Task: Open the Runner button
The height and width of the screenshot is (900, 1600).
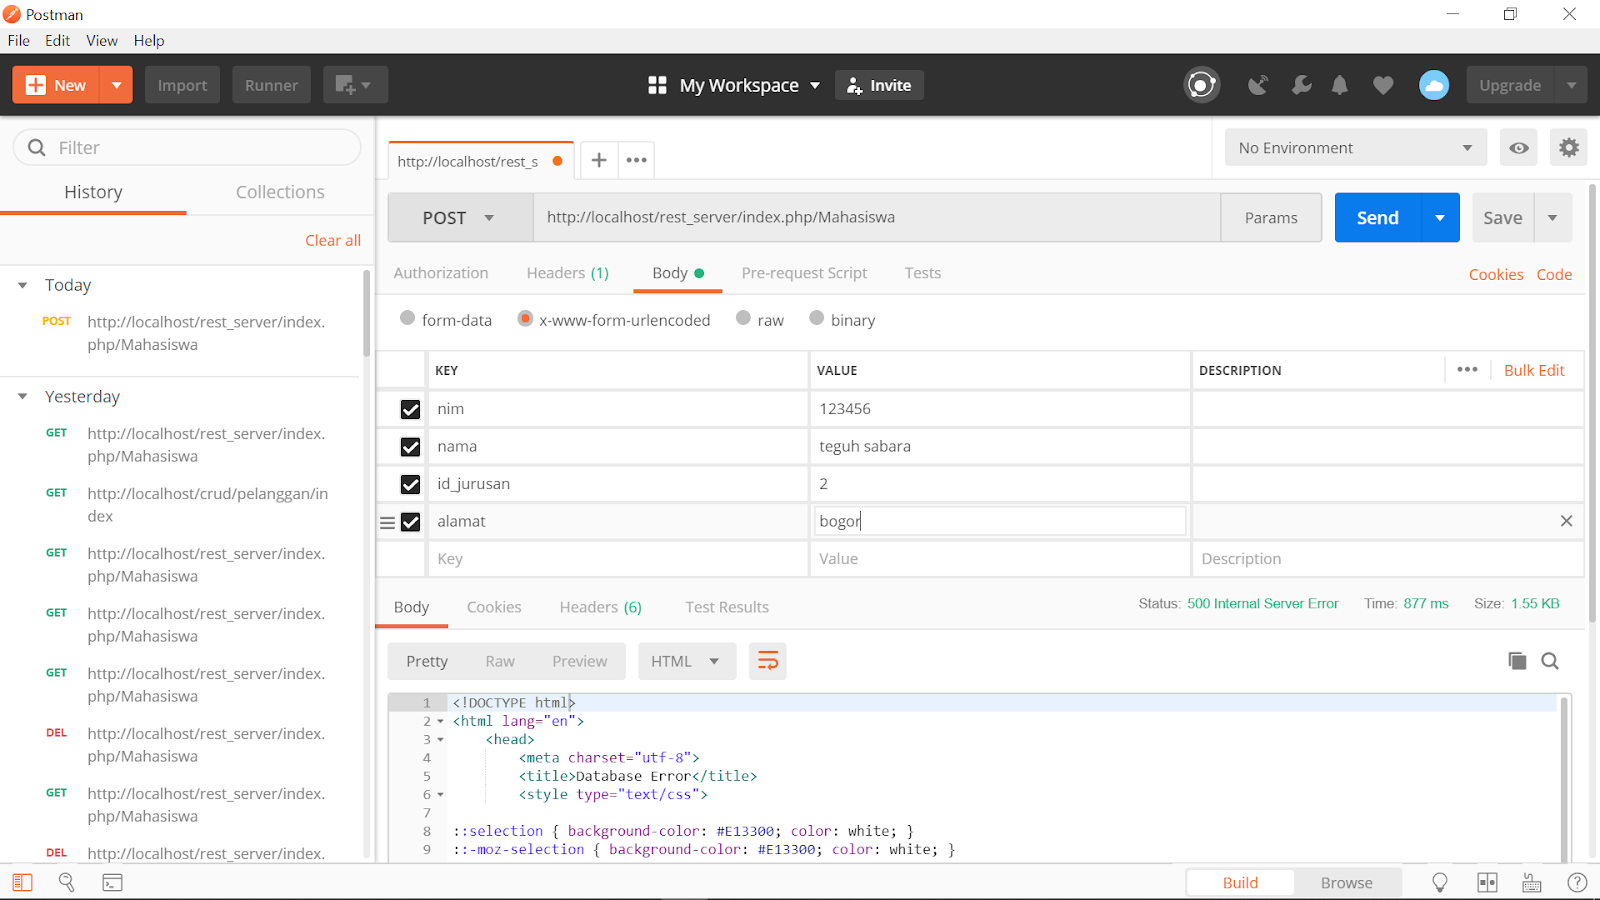Action: [271, 85]
